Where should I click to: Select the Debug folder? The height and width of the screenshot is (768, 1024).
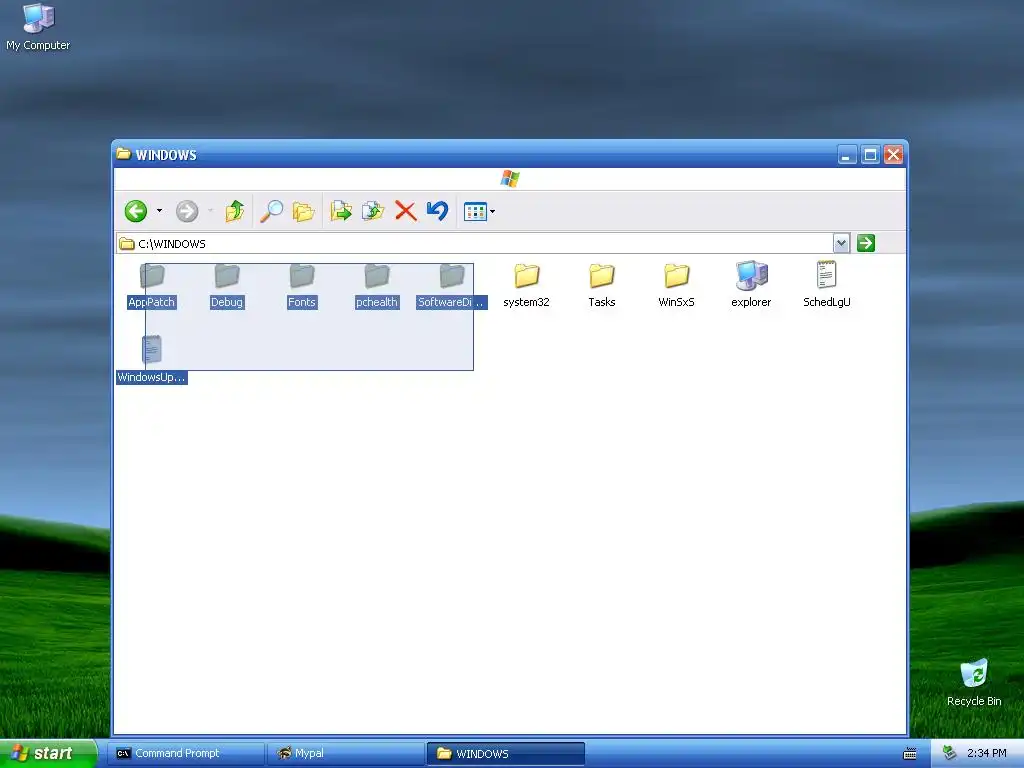[x=227, y=285]
